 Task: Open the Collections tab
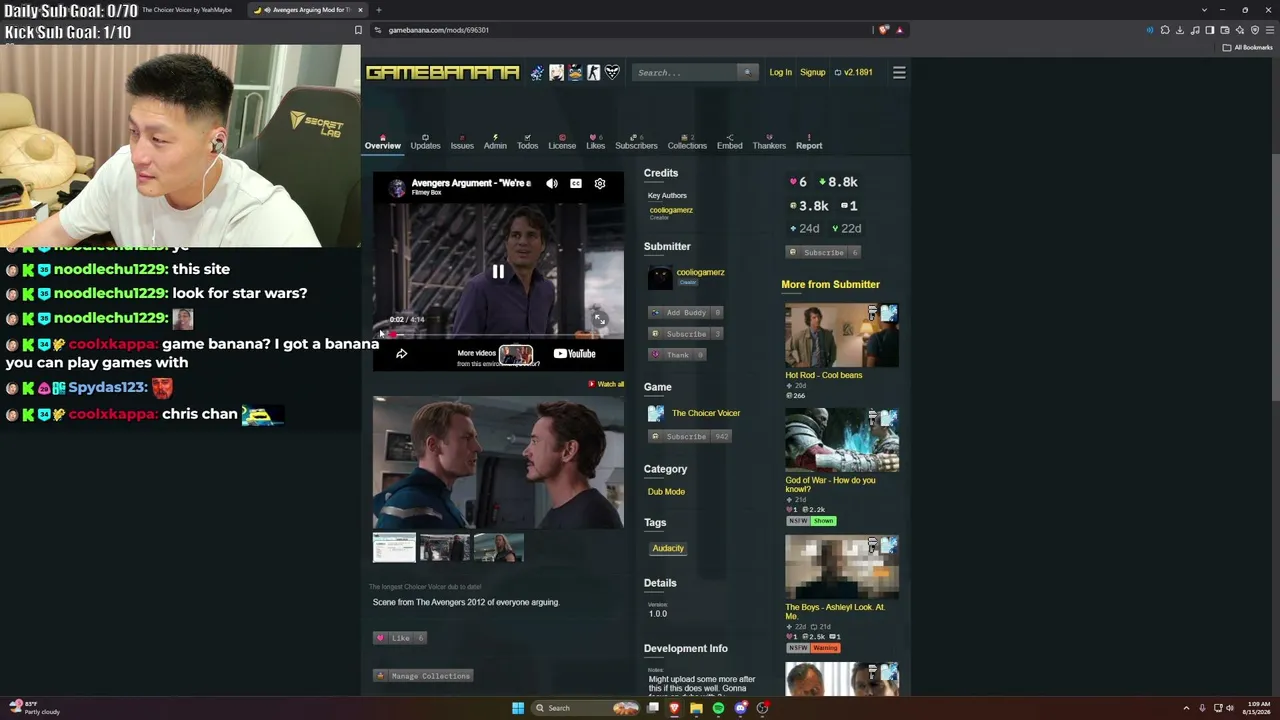coord(687,142)
